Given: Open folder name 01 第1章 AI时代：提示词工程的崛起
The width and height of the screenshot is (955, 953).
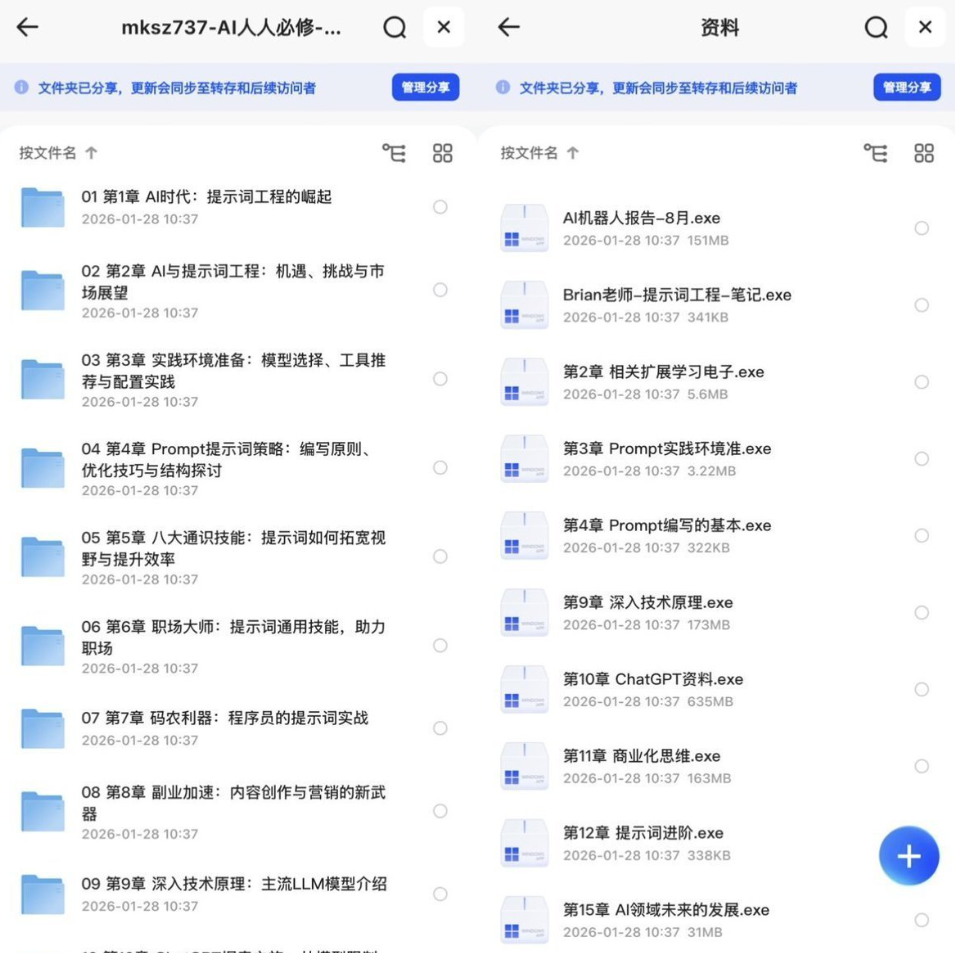Looking at the screenshot, I should [x=206, y=197].
